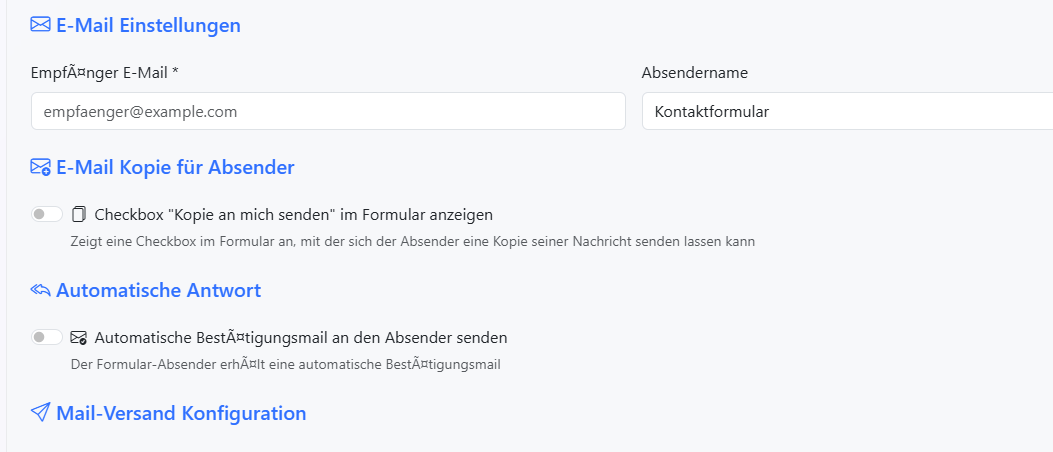Click the envelope-check icon before Automatische Bestätigungsmail

coord(80,338)
